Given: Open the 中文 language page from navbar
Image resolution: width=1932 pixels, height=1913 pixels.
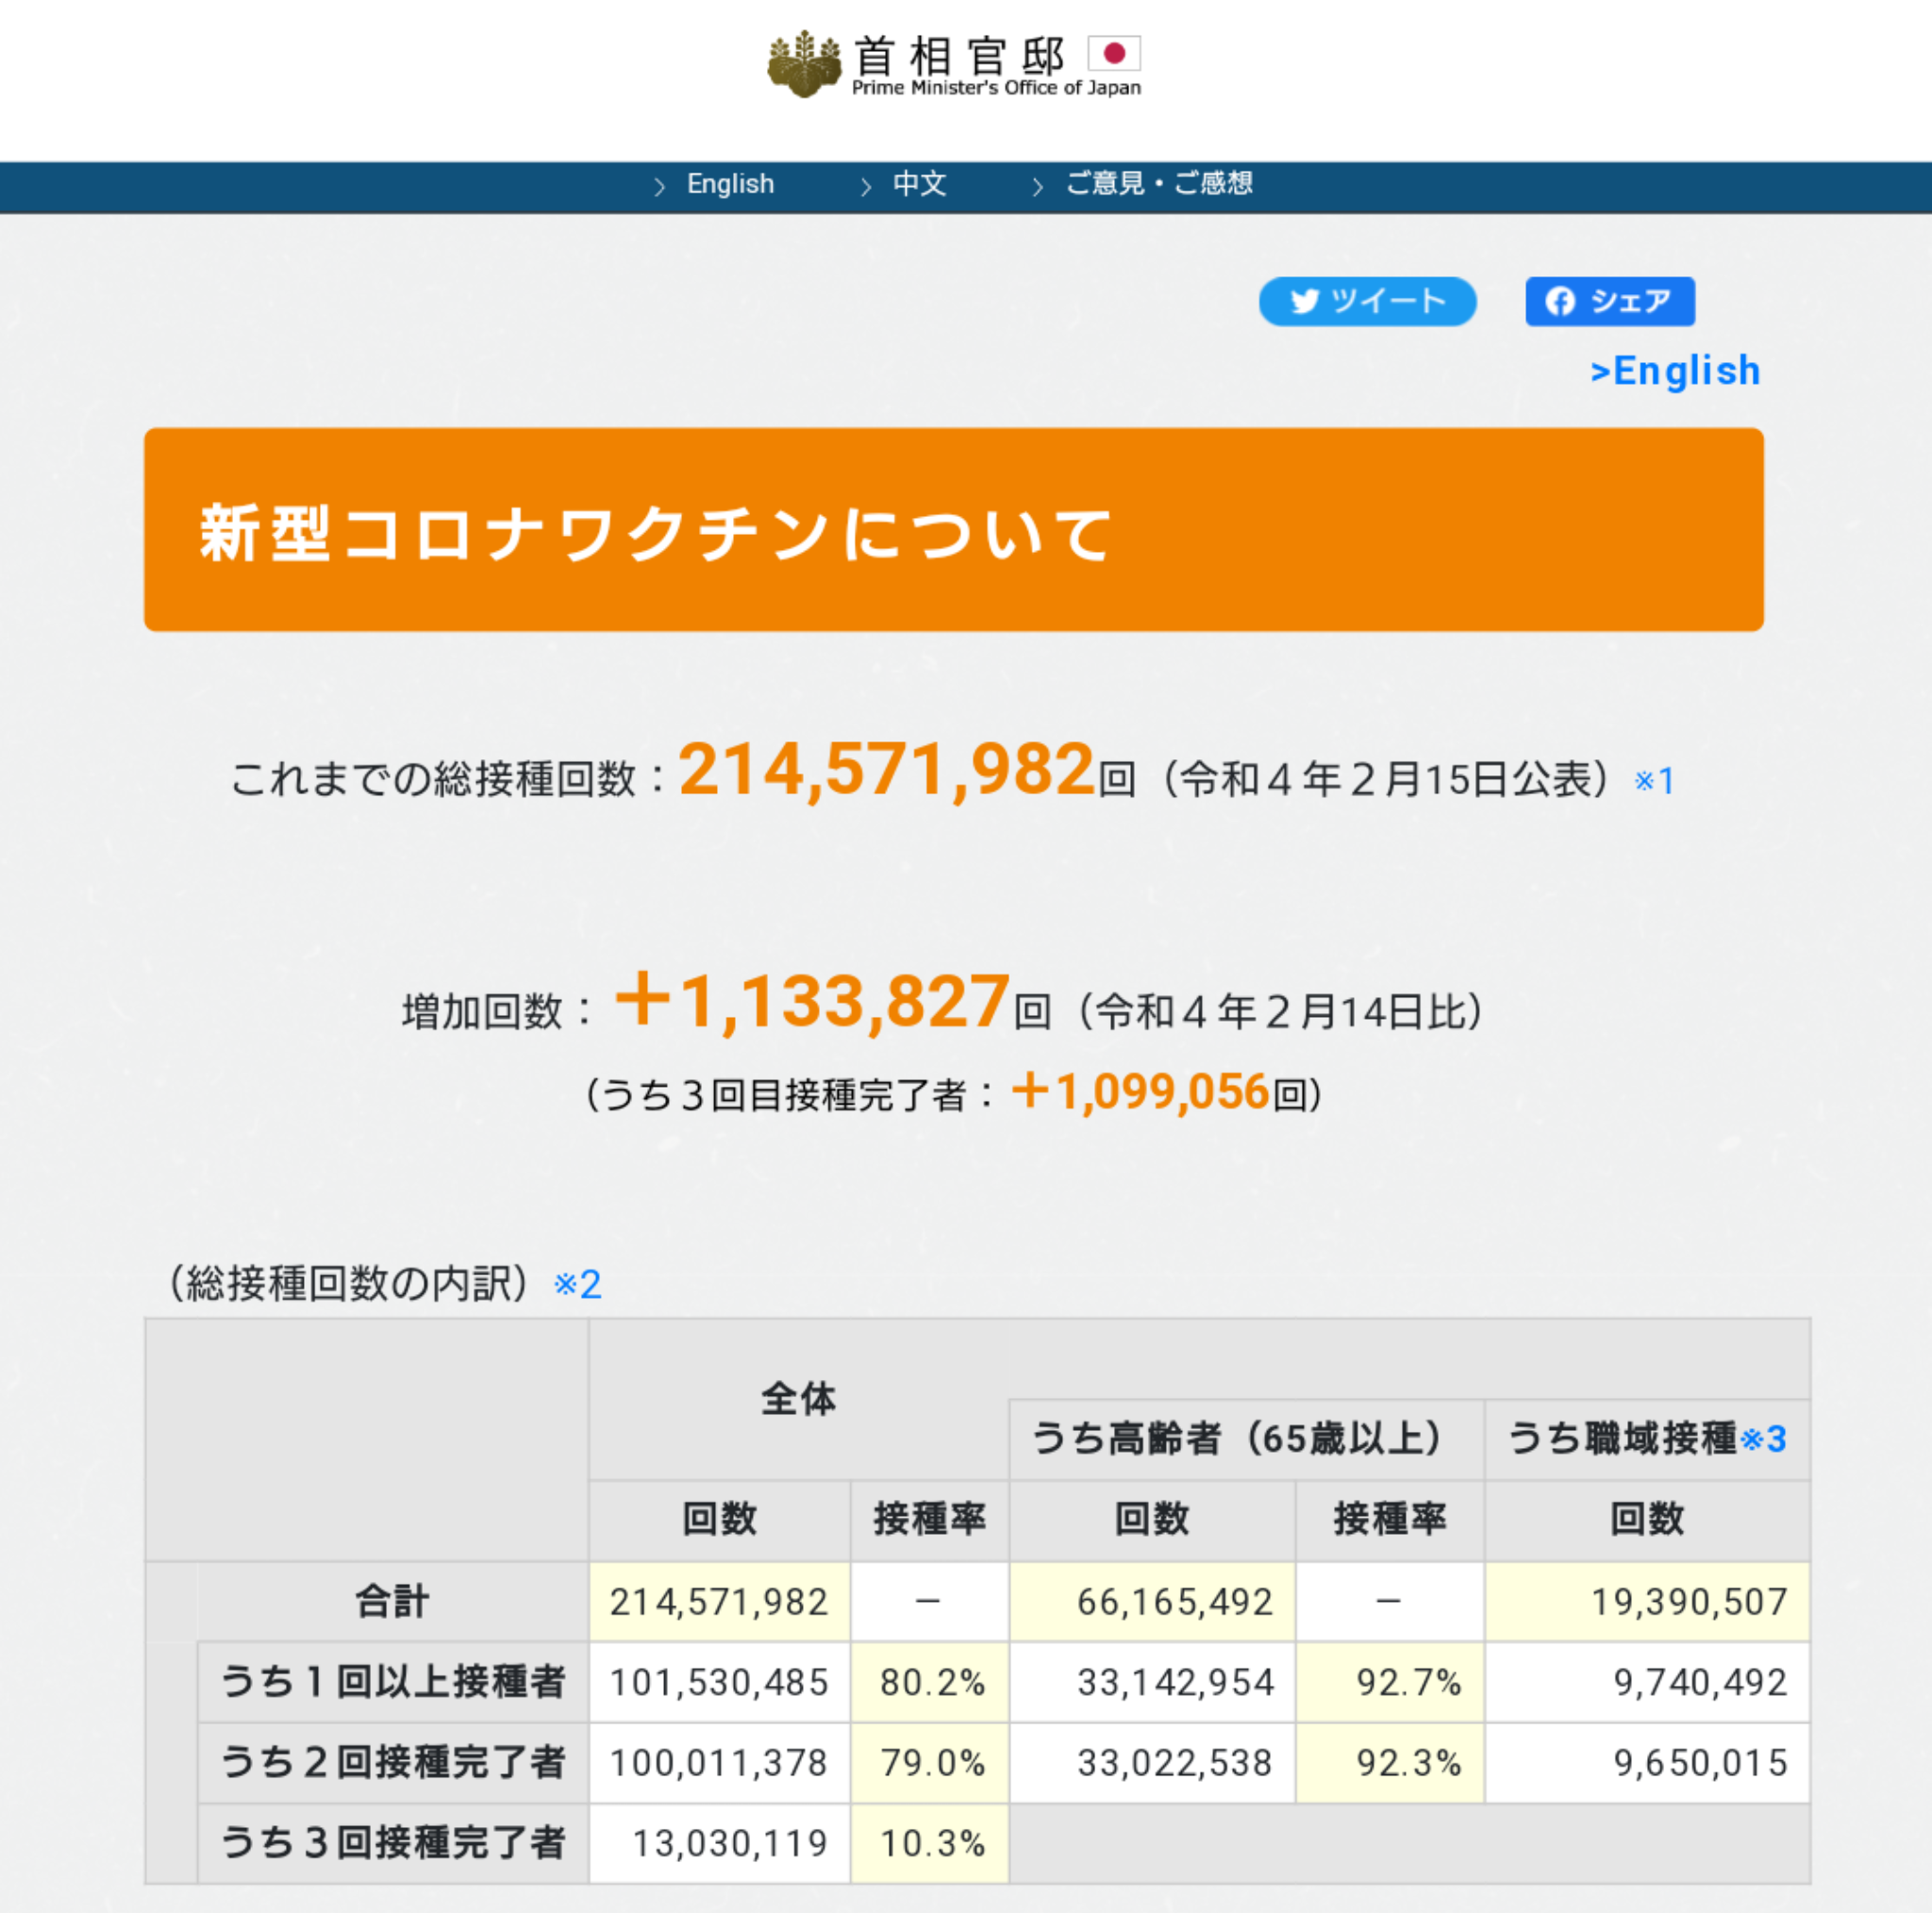Looking at the screenshot, I should (x=919, y=184).
